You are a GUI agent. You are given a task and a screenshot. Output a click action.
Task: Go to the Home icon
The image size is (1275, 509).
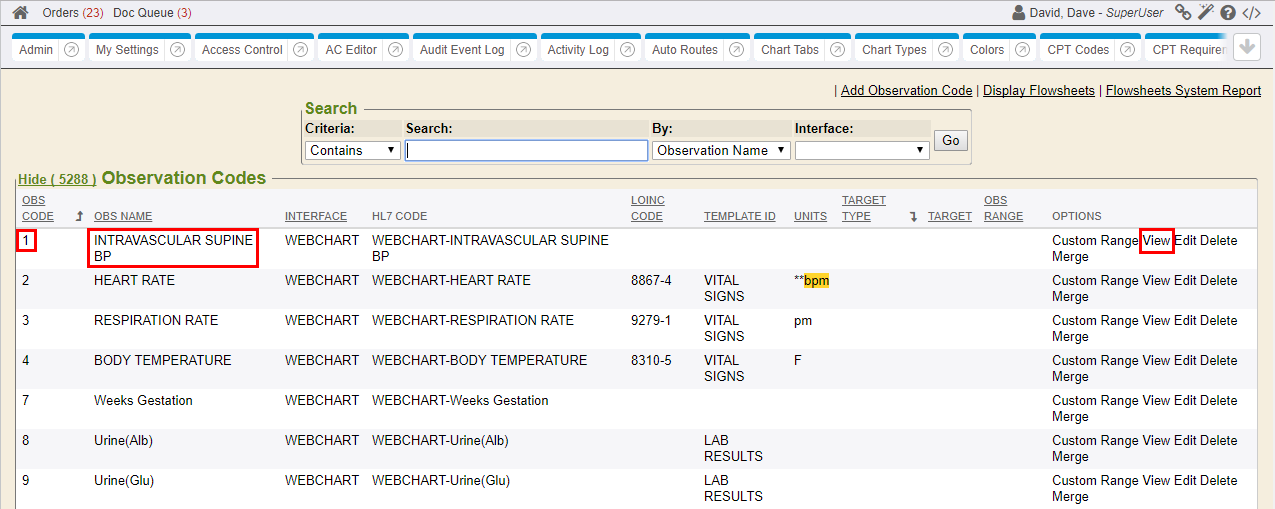(20, 13)
